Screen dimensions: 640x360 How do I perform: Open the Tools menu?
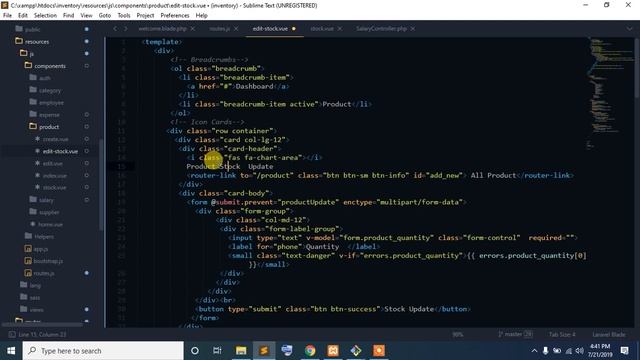click(x=124, y=16)
